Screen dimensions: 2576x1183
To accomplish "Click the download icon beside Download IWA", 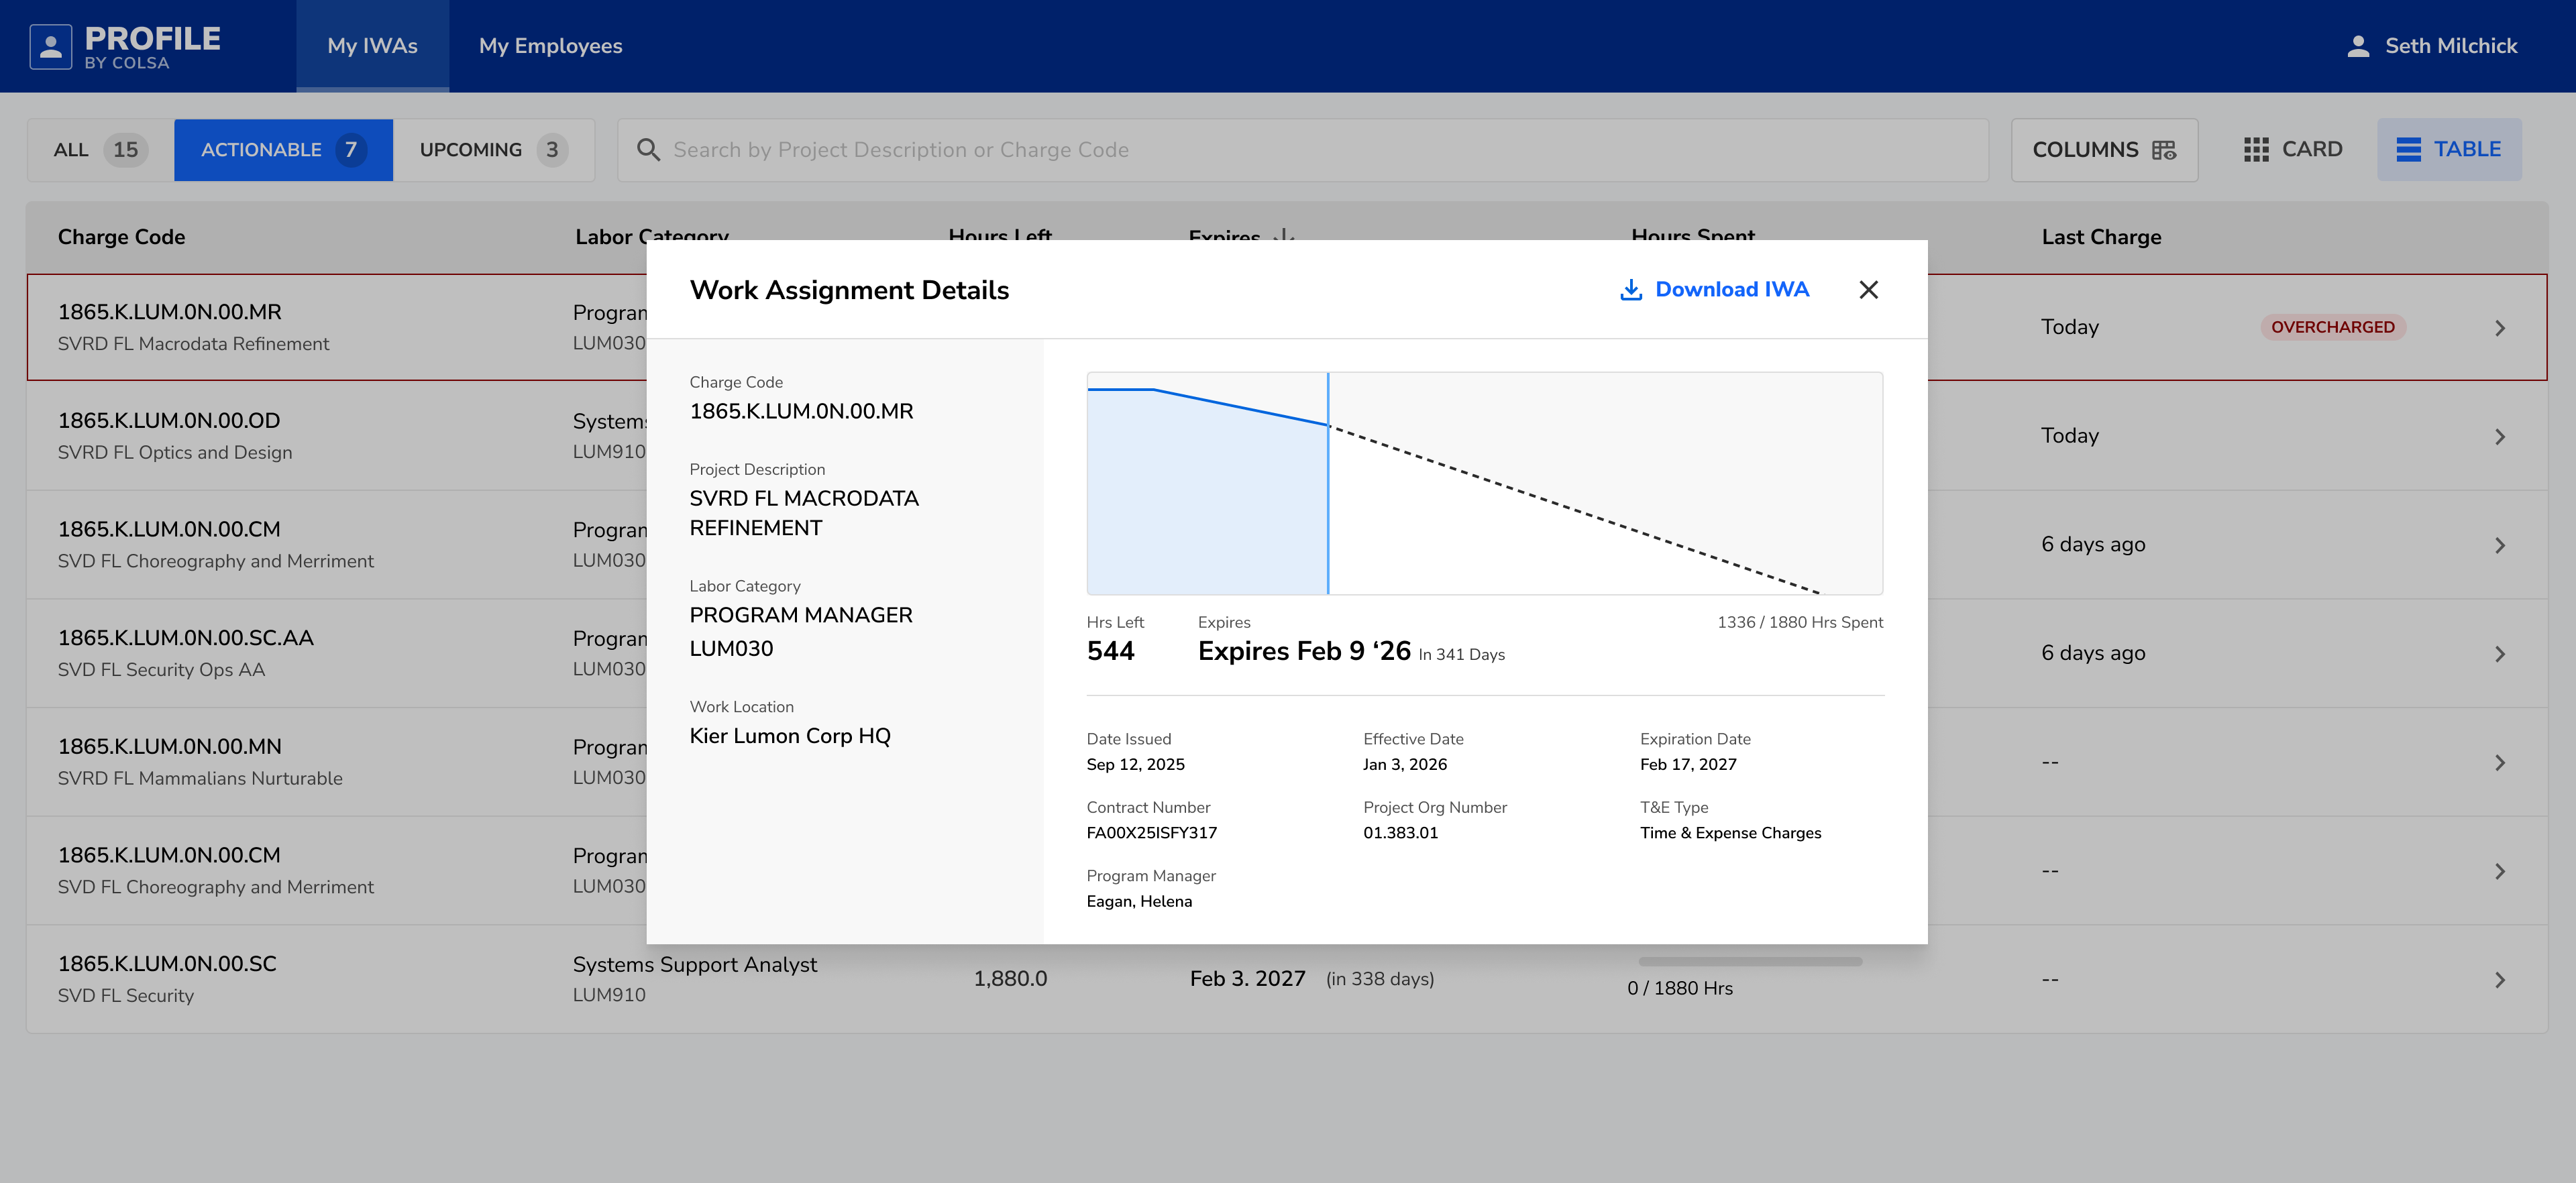I will click(1631, 290).
